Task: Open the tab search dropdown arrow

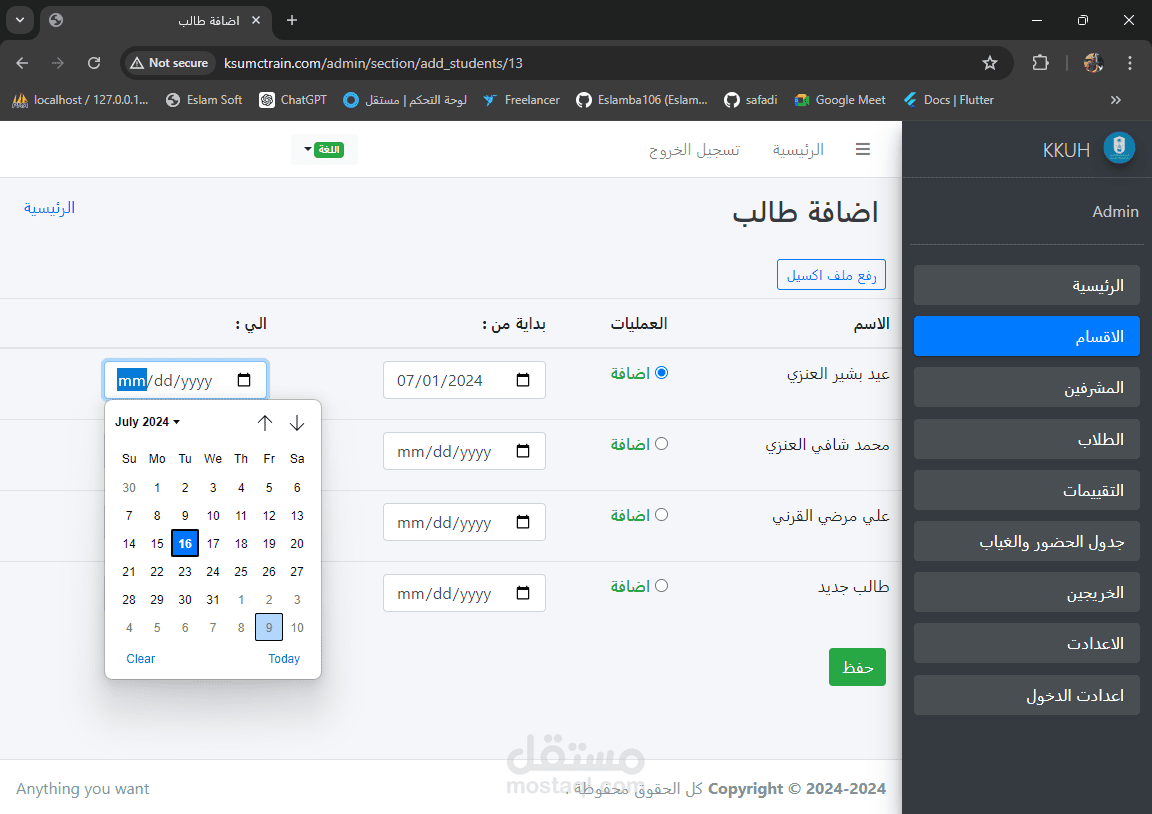Action: click(x=20, y=21)
